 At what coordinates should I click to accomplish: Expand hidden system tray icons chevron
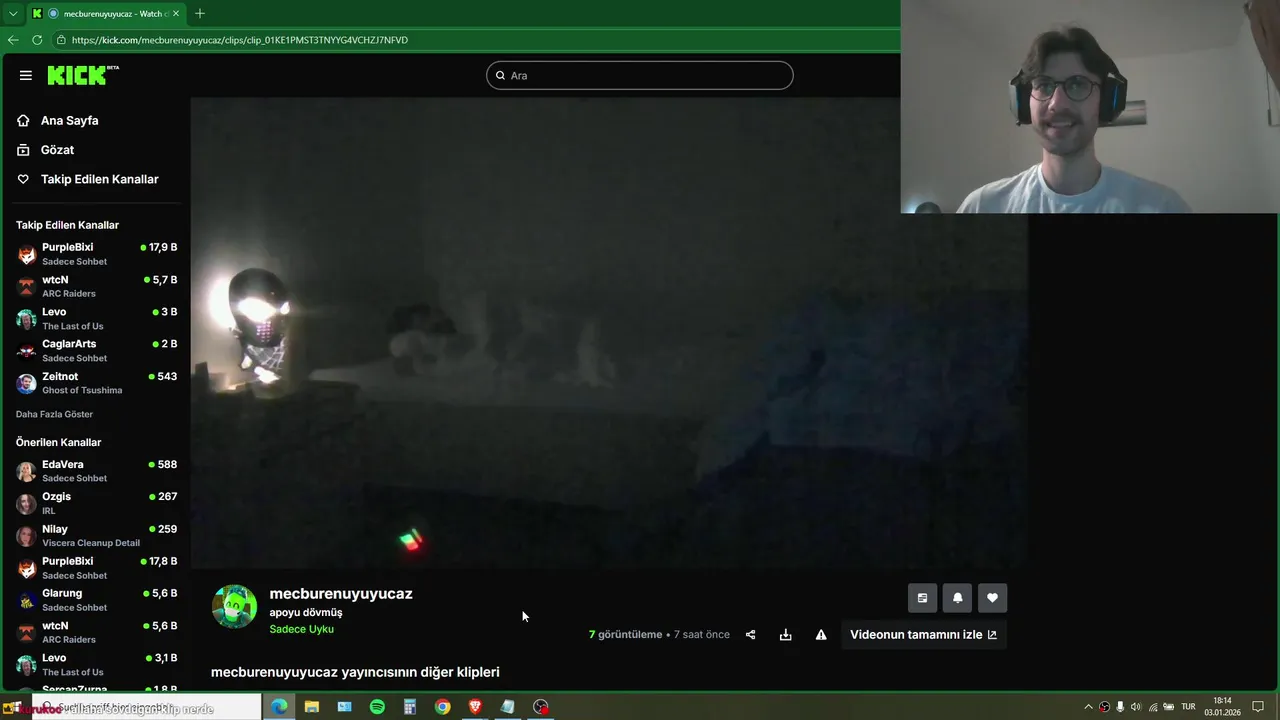tap(1088, 707)
